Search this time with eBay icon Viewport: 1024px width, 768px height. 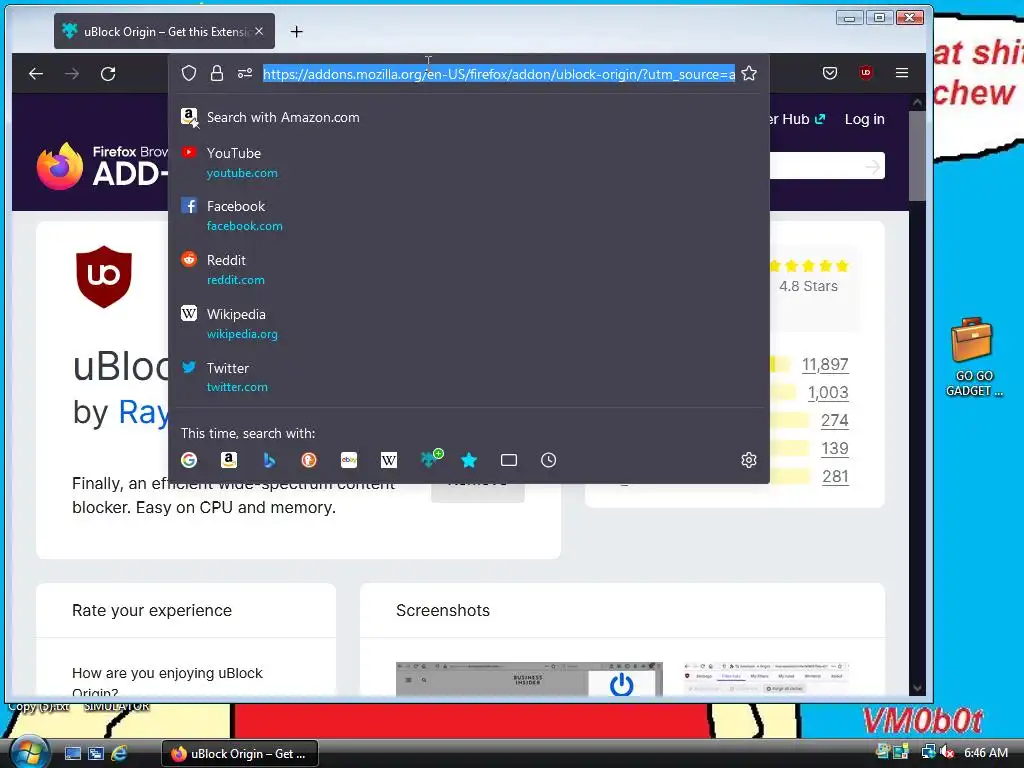coord(349,460)
